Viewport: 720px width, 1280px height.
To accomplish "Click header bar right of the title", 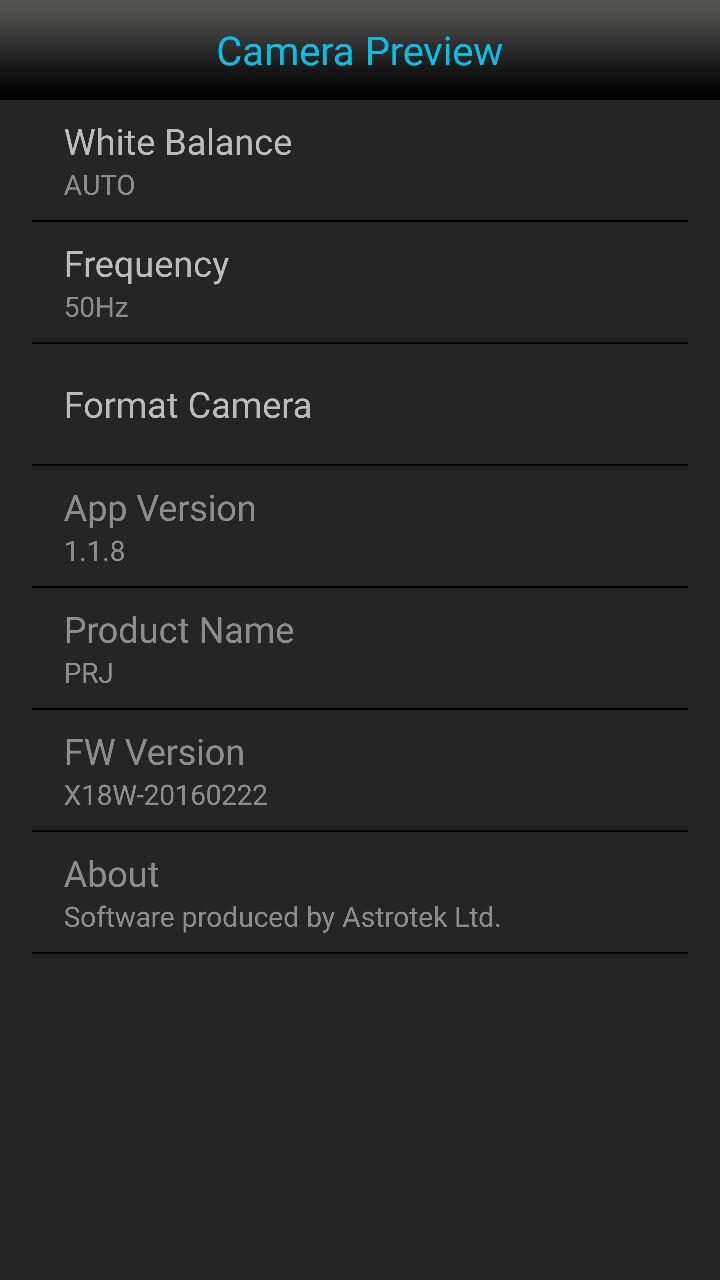I will [620, 51].
